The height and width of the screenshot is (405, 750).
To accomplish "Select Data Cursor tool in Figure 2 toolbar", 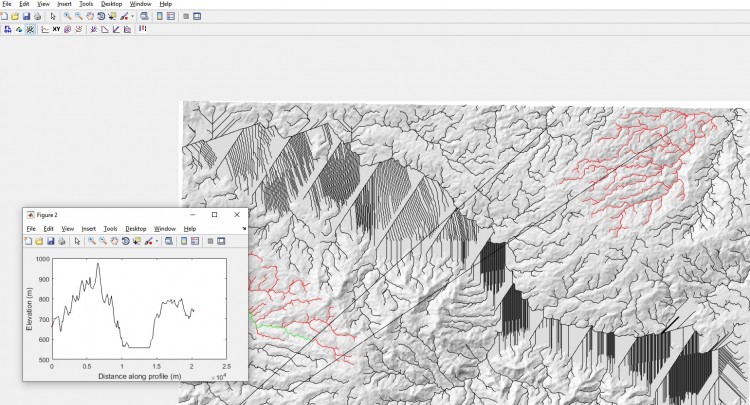I will (x=137, y=241).
